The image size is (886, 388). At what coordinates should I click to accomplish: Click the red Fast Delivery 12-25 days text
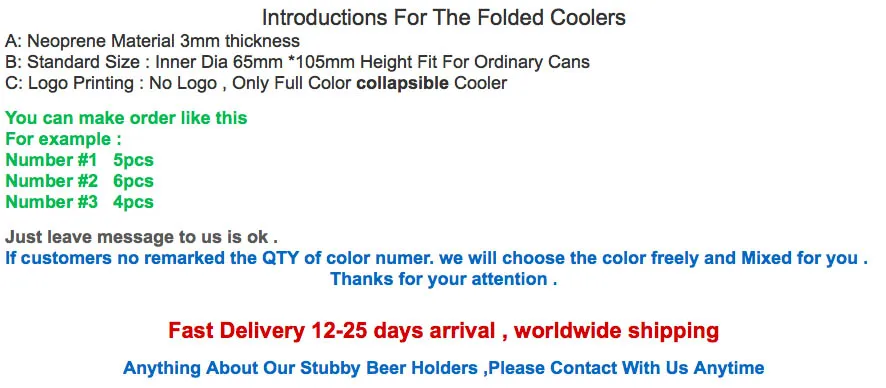coord(332,330)
